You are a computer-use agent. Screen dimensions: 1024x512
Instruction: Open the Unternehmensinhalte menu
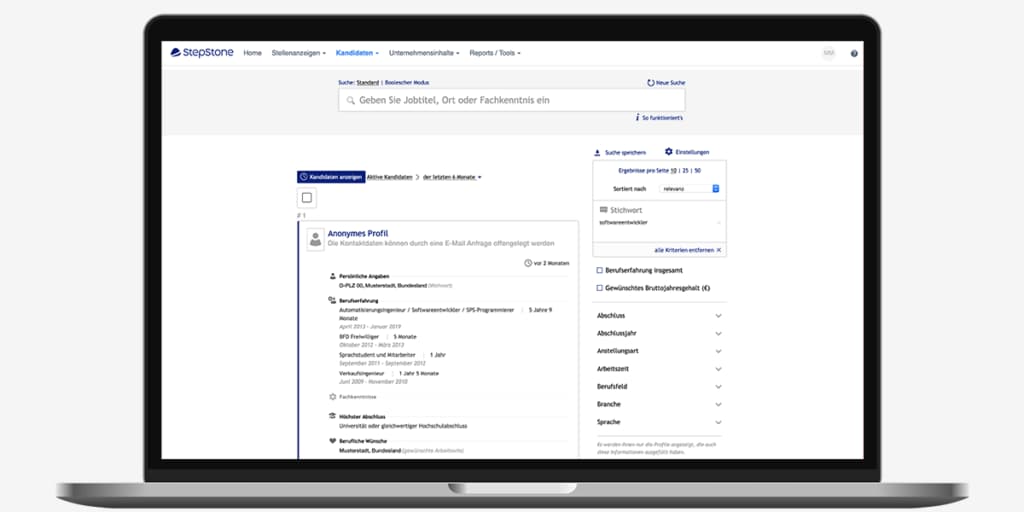[x=424, y=53]
